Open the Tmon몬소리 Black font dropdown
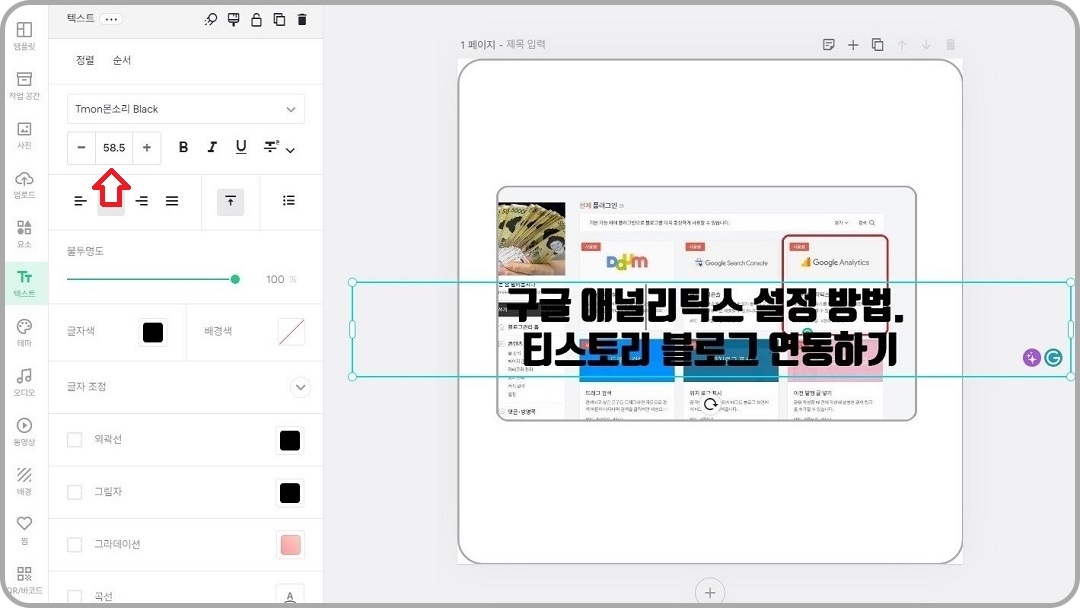This screenshot has height=608, width=1080. tap(185, 108)
